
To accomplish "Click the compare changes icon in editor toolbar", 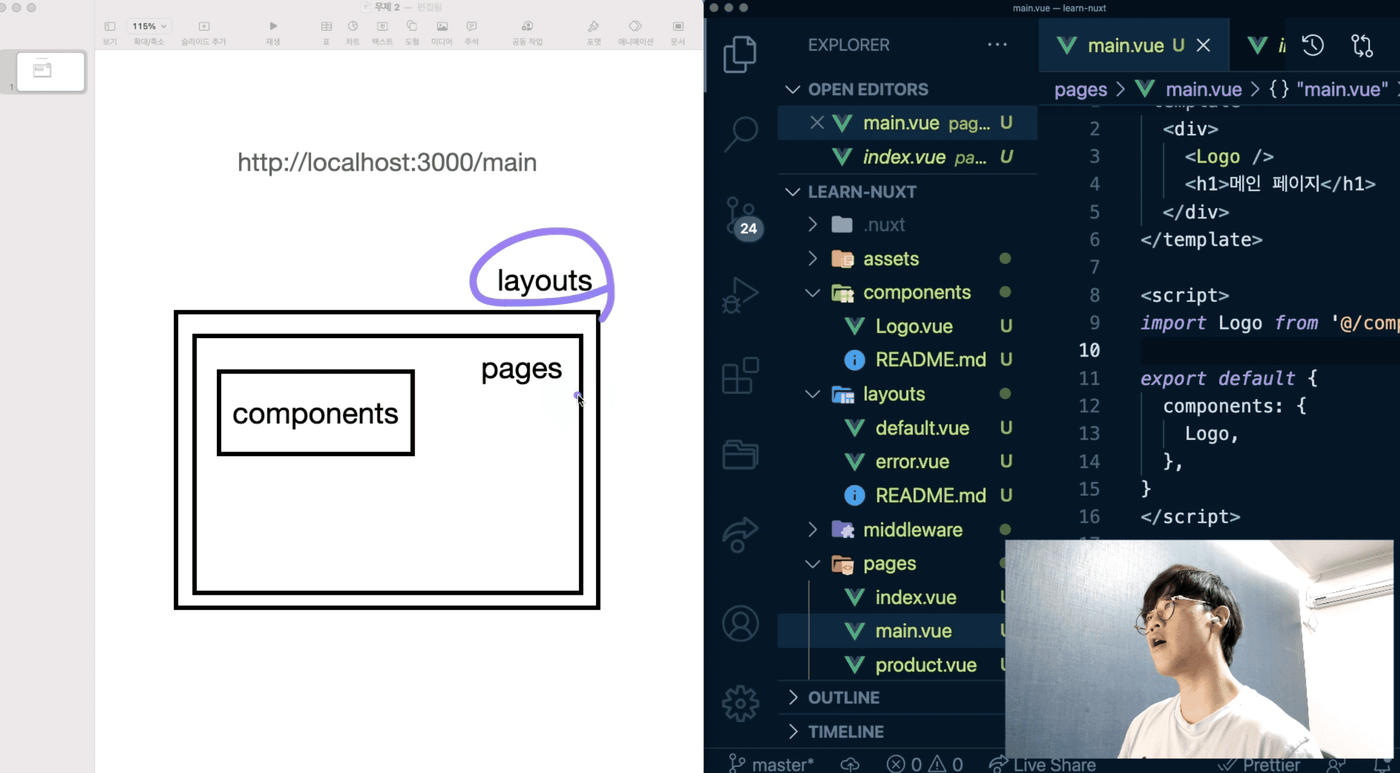I will (1362, 45).
